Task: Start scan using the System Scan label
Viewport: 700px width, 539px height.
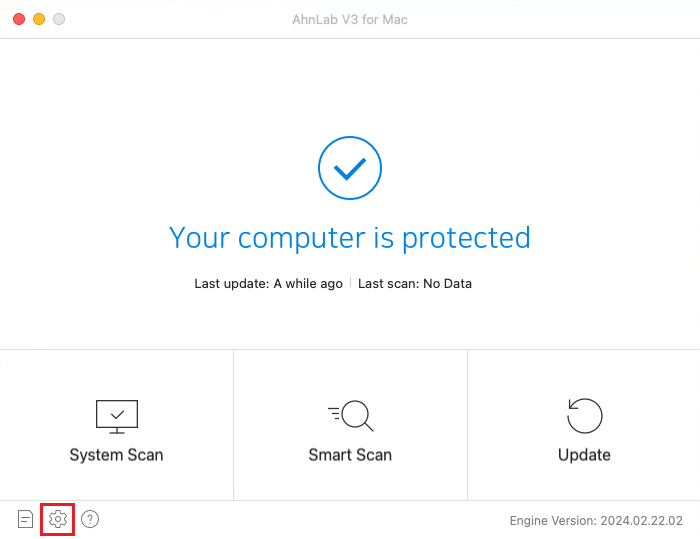Action: coord(117,455)
